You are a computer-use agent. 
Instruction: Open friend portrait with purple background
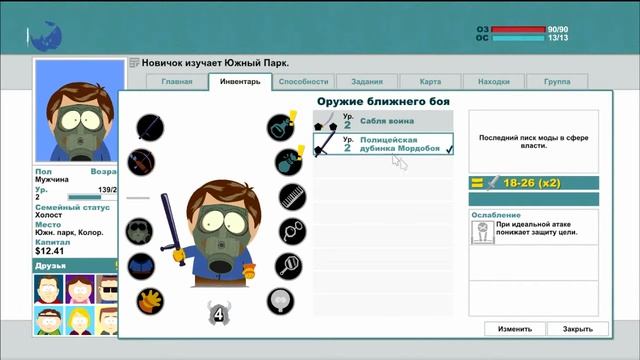point(80,289)
